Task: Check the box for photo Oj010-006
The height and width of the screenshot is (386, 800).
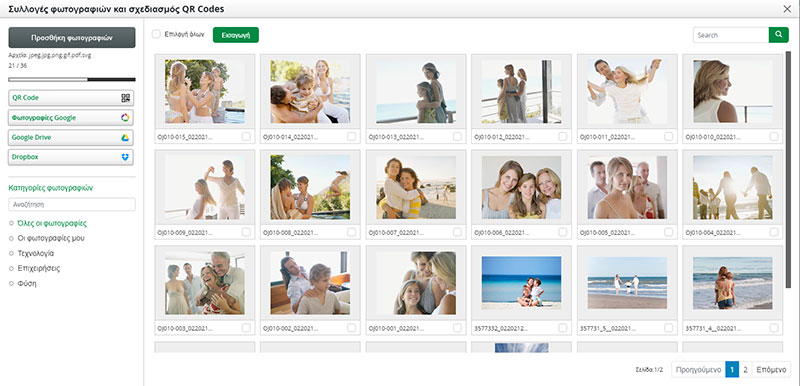Action: click(563, 232)
